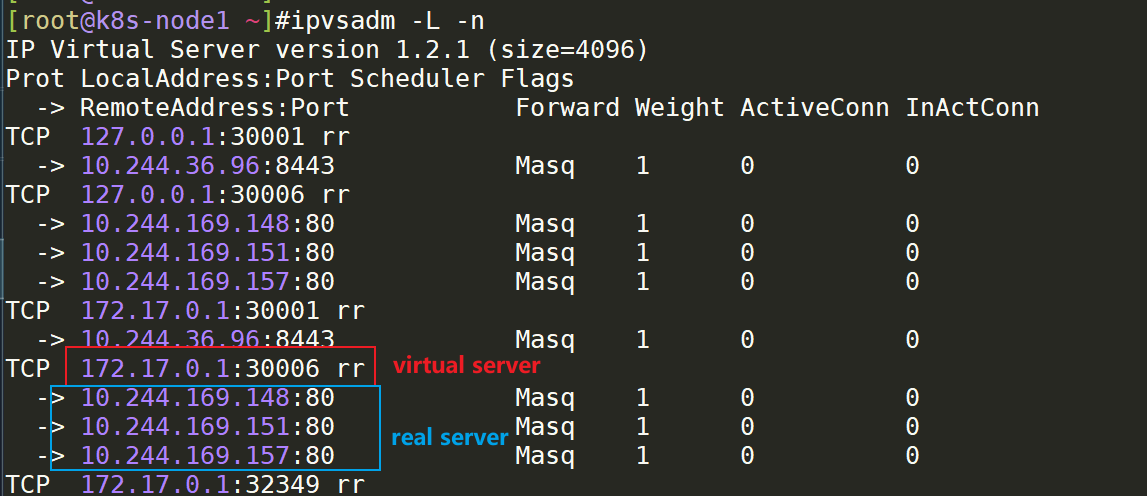Click 10.244.169.157:80 inside the blue box

click(208, 456)
